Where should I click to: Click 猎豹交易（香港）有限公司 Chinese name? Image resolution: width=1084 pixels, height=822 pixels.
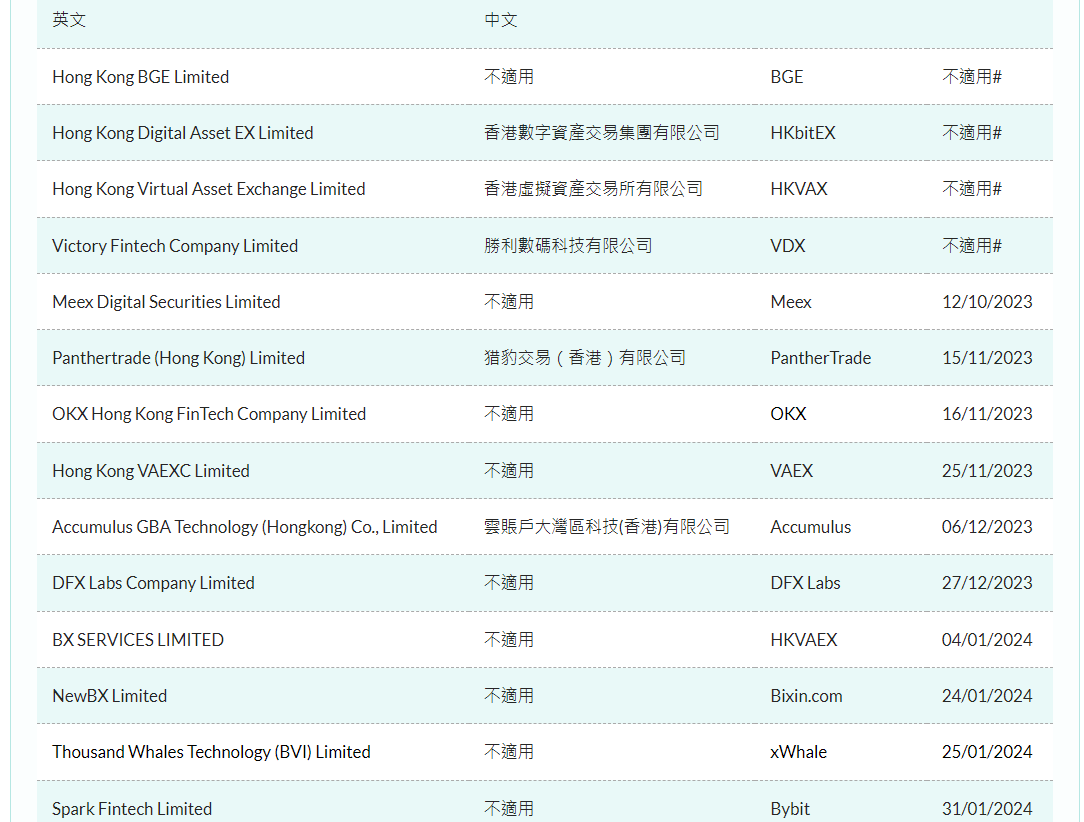click(x=585, y=357)
